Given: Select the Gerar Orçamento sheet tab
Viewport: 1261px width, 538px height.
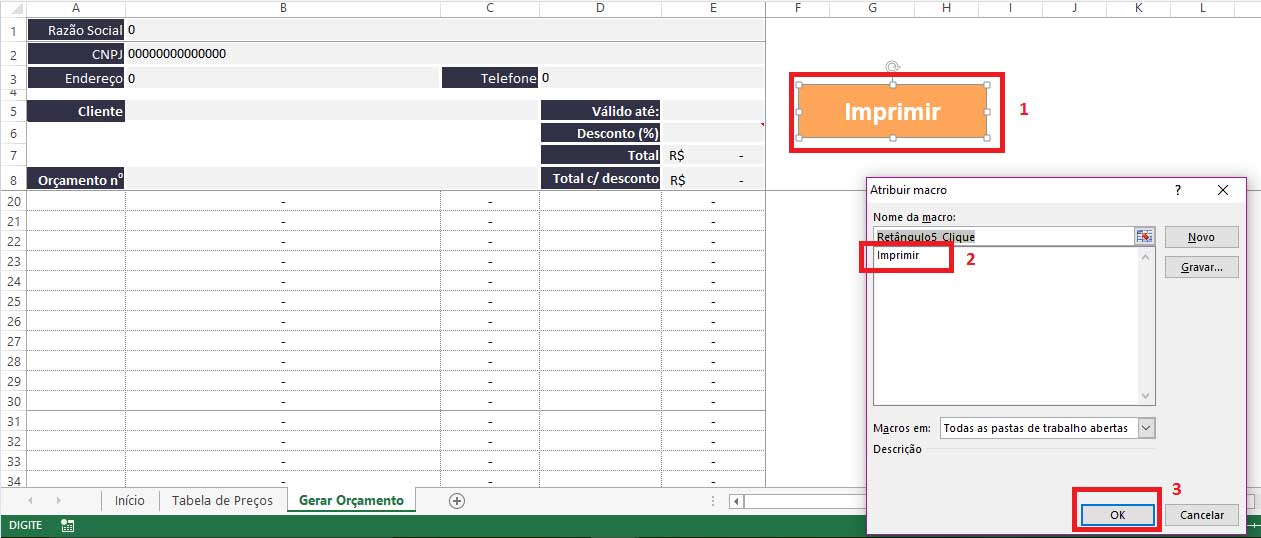Looking at the screenshot, I should [x=350, y=501].
